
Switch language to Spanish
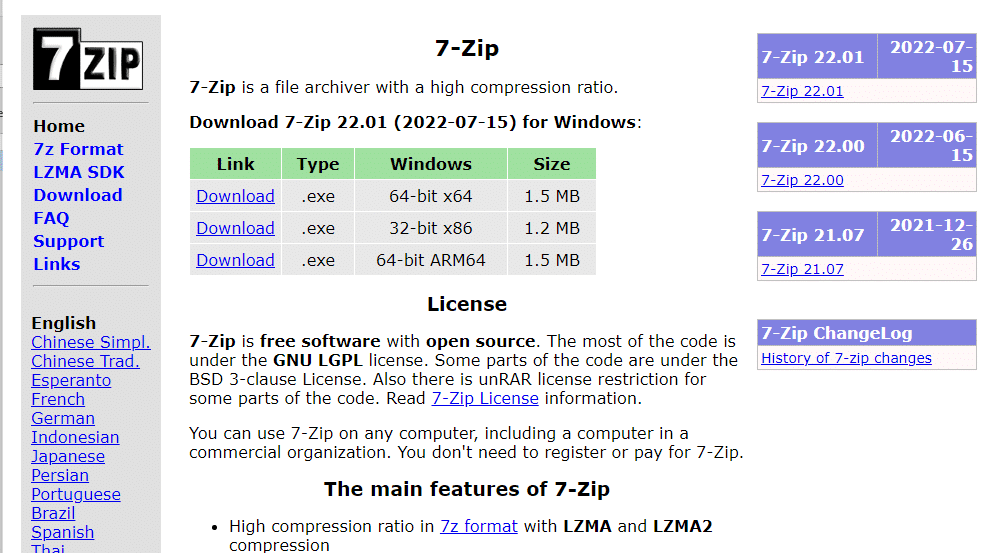coord(62,532)
